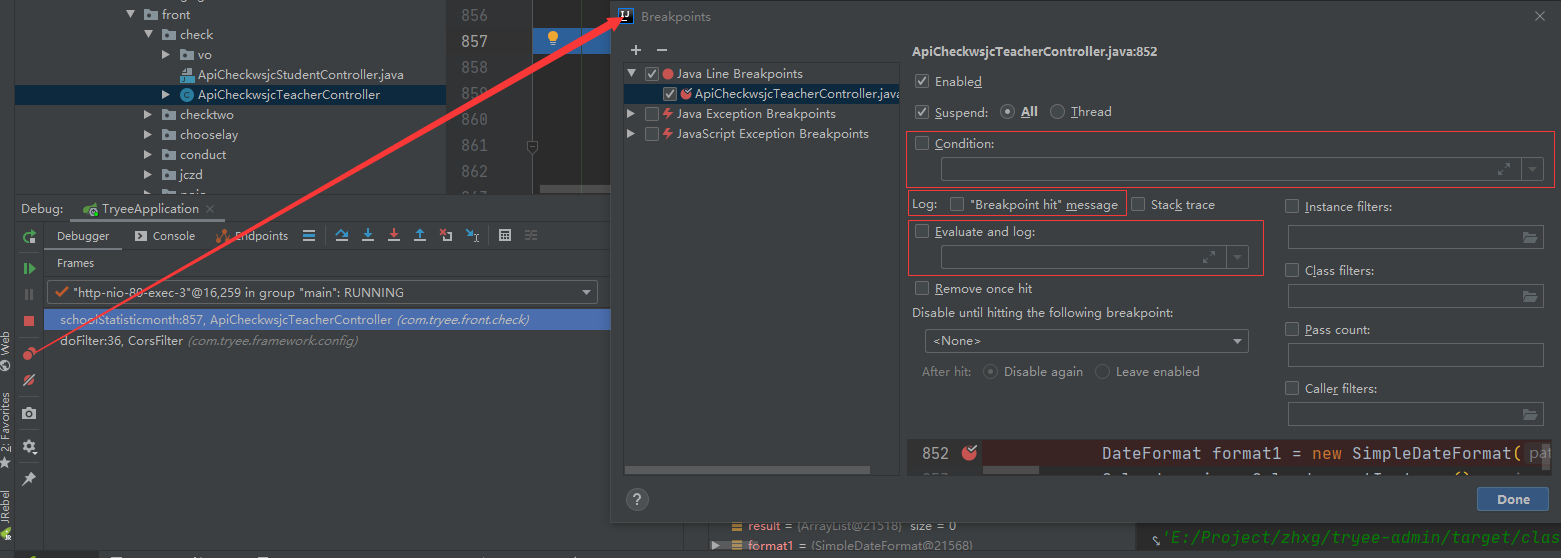Open the Caller filters folder chooser
Image resolution: width=1561 pixels, height=558 pixels.
pyautogui.click(x=1530, y=415)
